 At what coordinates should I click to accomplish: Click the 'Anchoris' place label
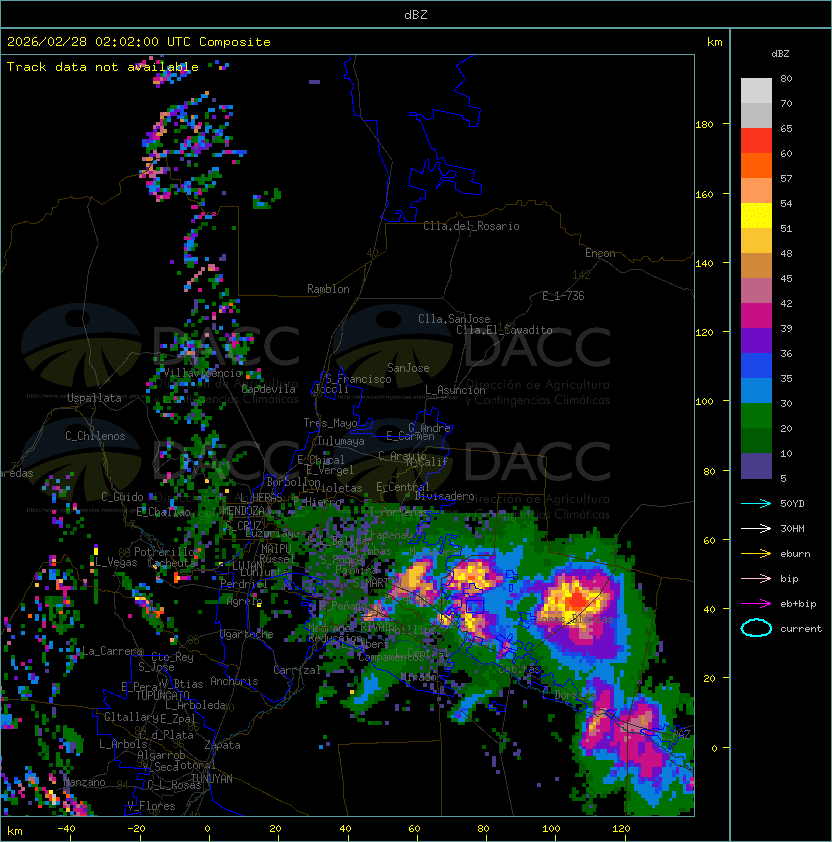pyautogui.click(x=234, y=681)
